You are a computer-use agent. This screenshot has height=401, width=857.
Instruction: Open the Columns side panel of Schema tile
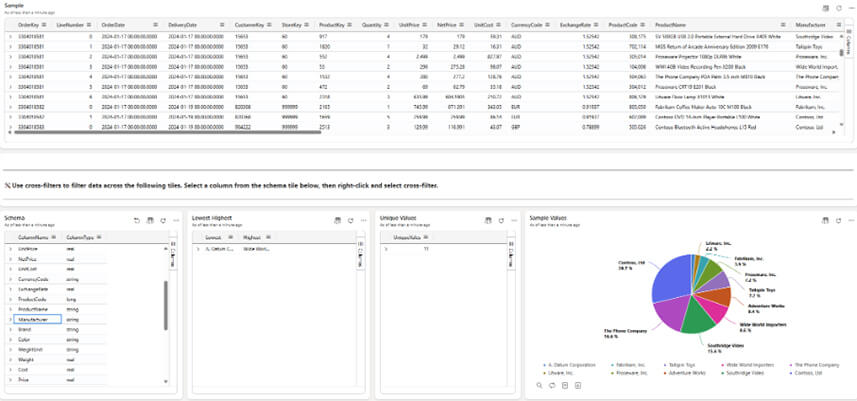click(x=173, y=254)
